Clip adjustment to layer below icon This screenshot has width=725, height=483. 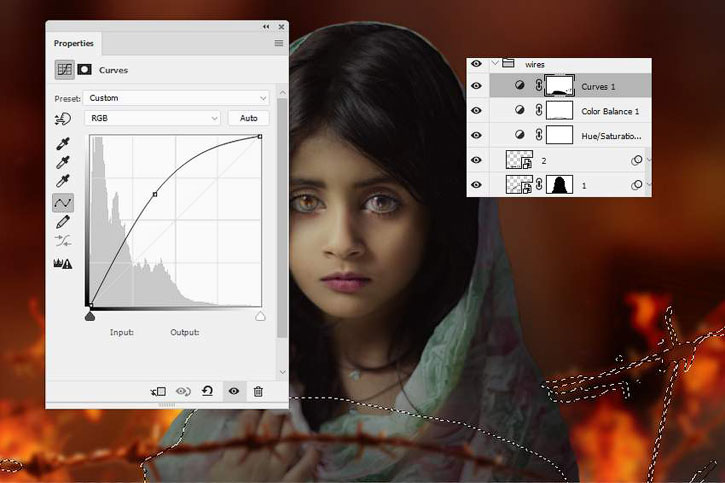[158, 391]
